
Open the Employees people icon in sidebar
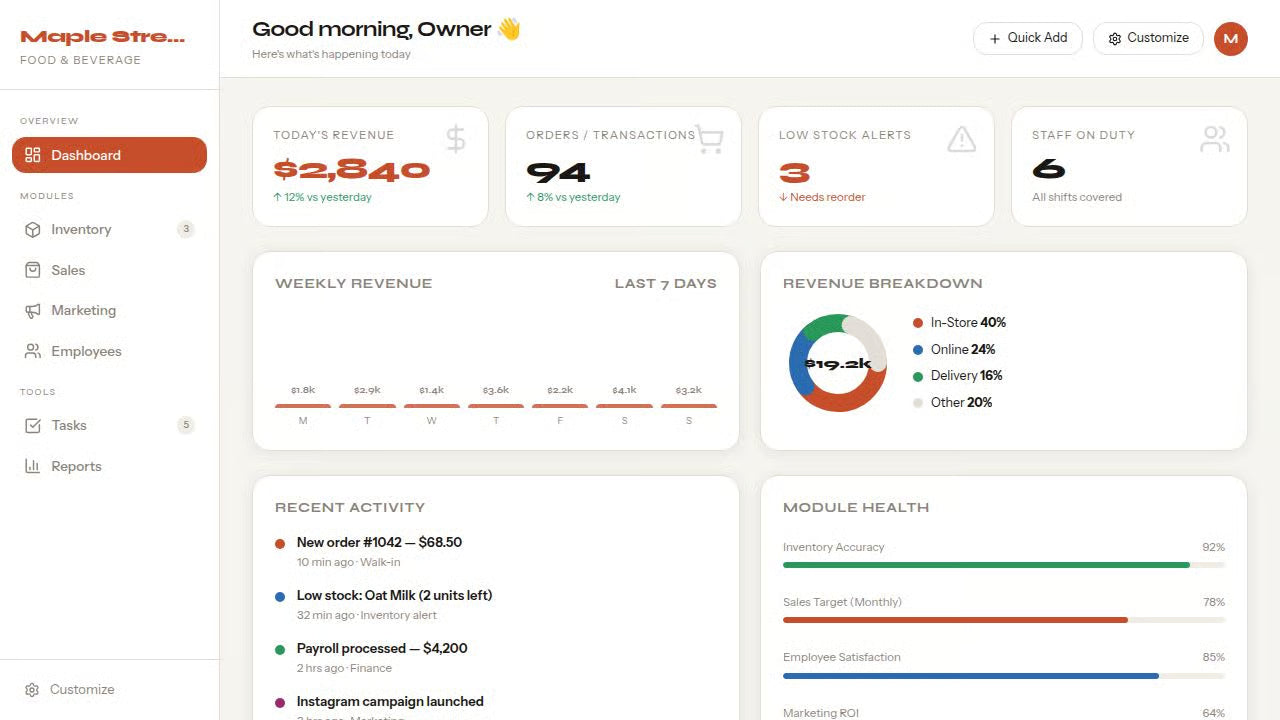31,351
